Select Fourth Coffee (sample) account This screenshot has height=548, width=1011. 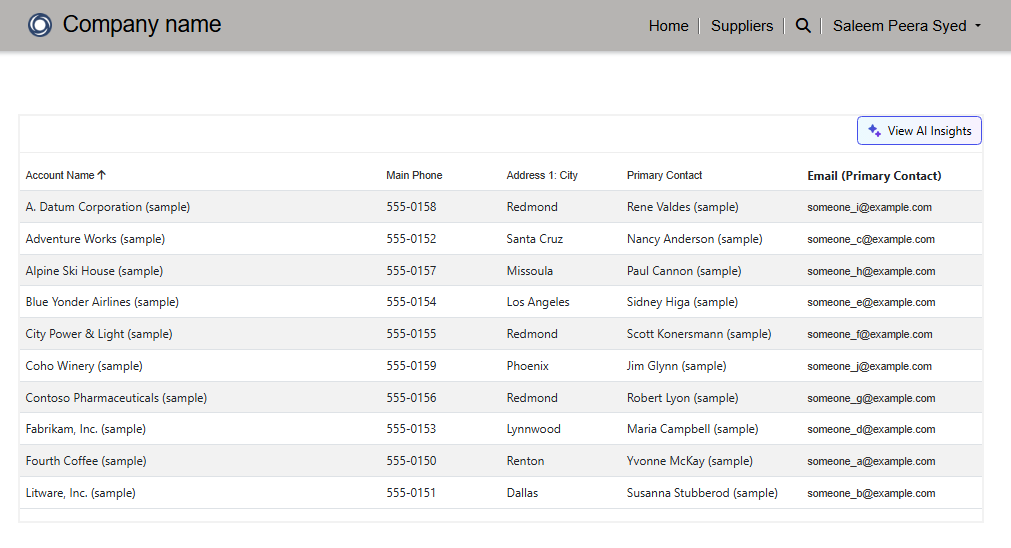click(x=86, y=461)
